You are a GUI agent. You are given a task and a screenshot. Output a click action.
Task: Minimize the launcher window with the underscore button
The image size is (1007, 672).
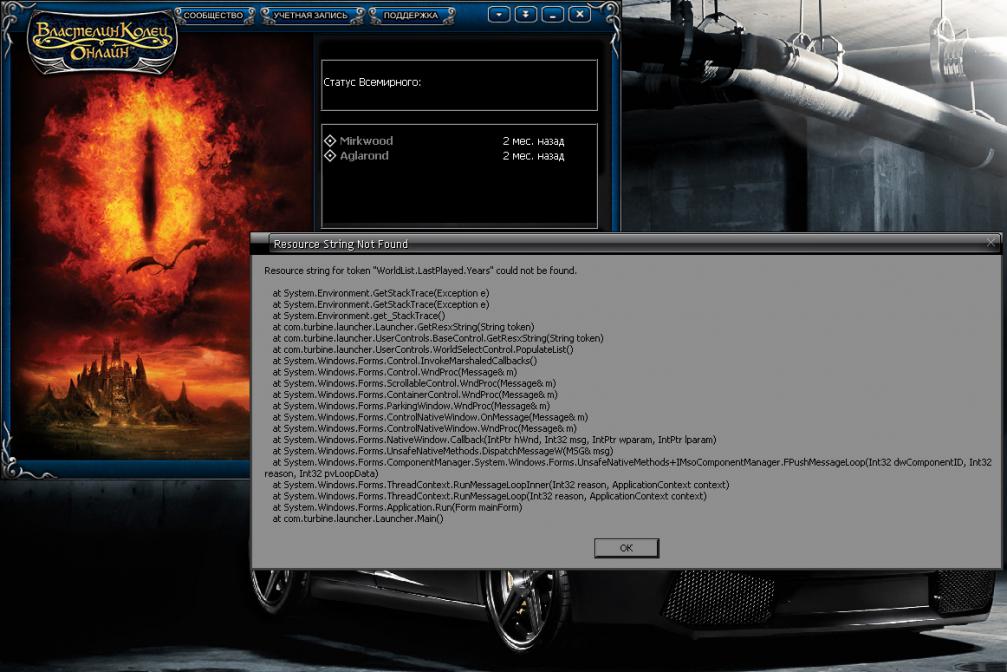(x=552, y=14)
